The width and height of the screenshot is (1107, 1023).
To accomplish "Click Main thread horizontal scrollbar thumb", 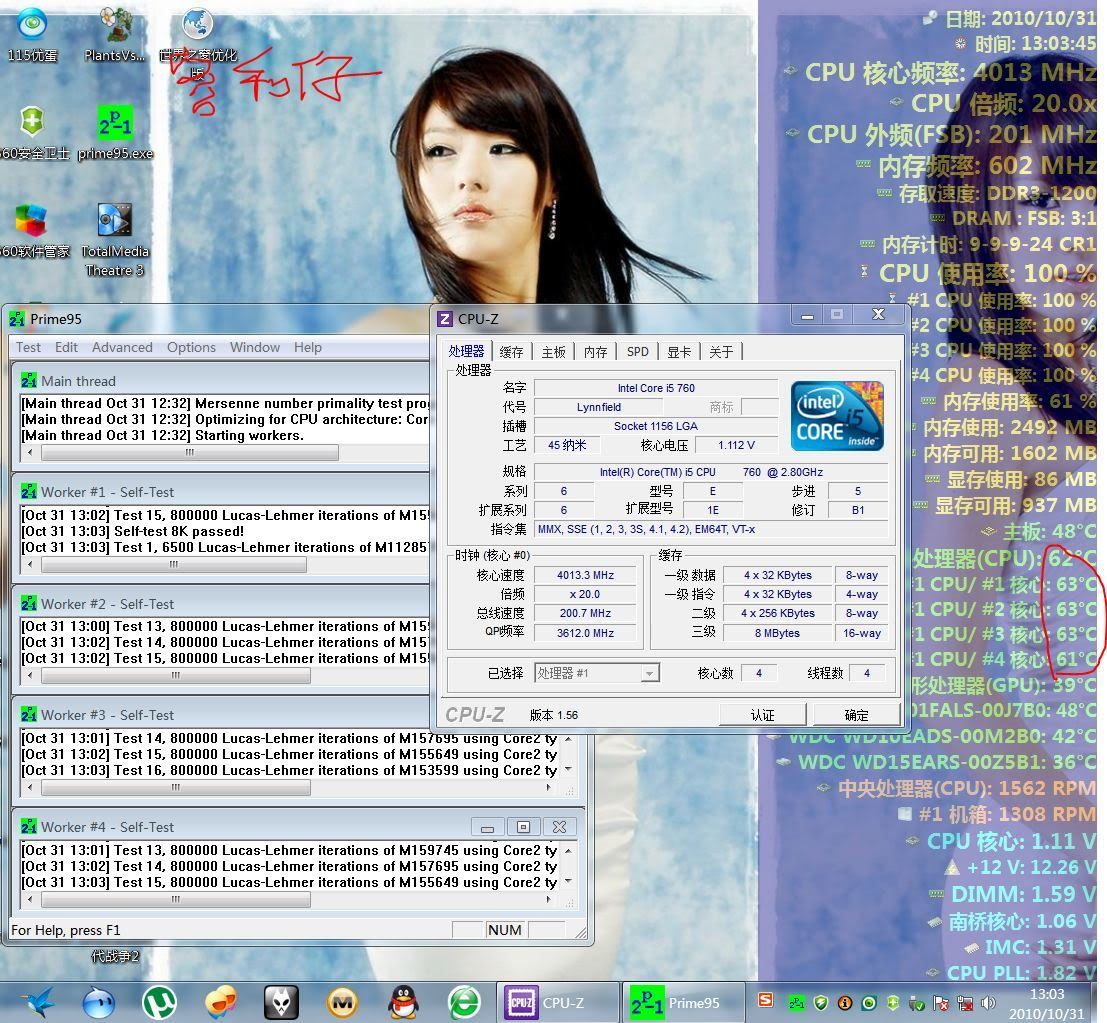I will [189, 453].
